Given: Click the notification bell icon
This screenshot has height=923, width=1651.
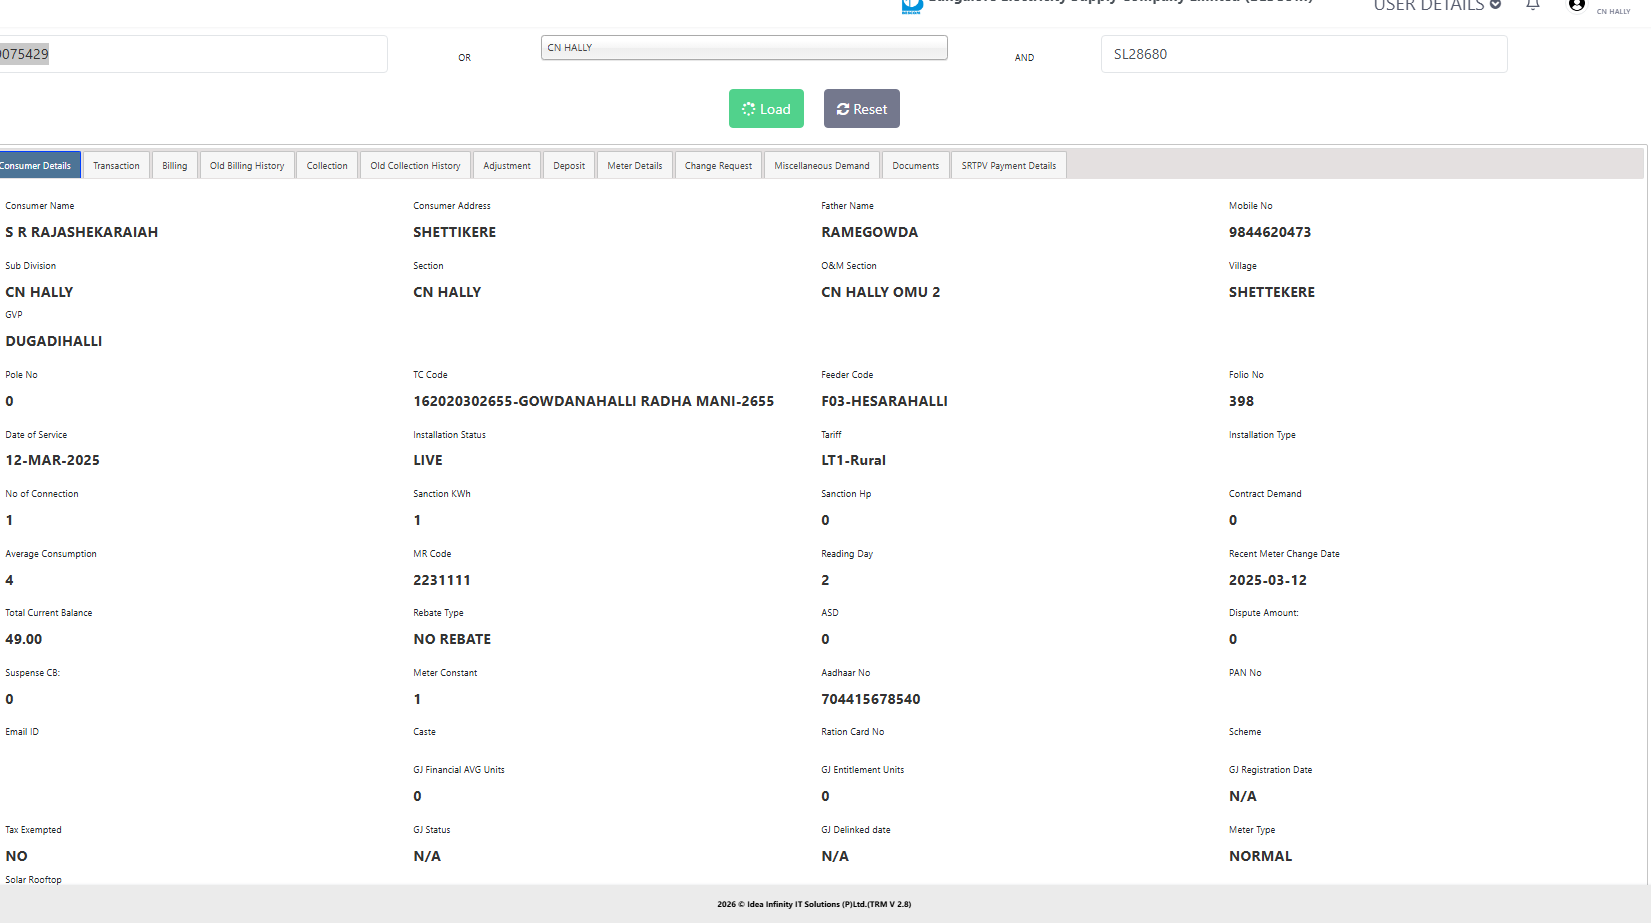Looking at the screenshot, I should click(x=1532, y=5).
